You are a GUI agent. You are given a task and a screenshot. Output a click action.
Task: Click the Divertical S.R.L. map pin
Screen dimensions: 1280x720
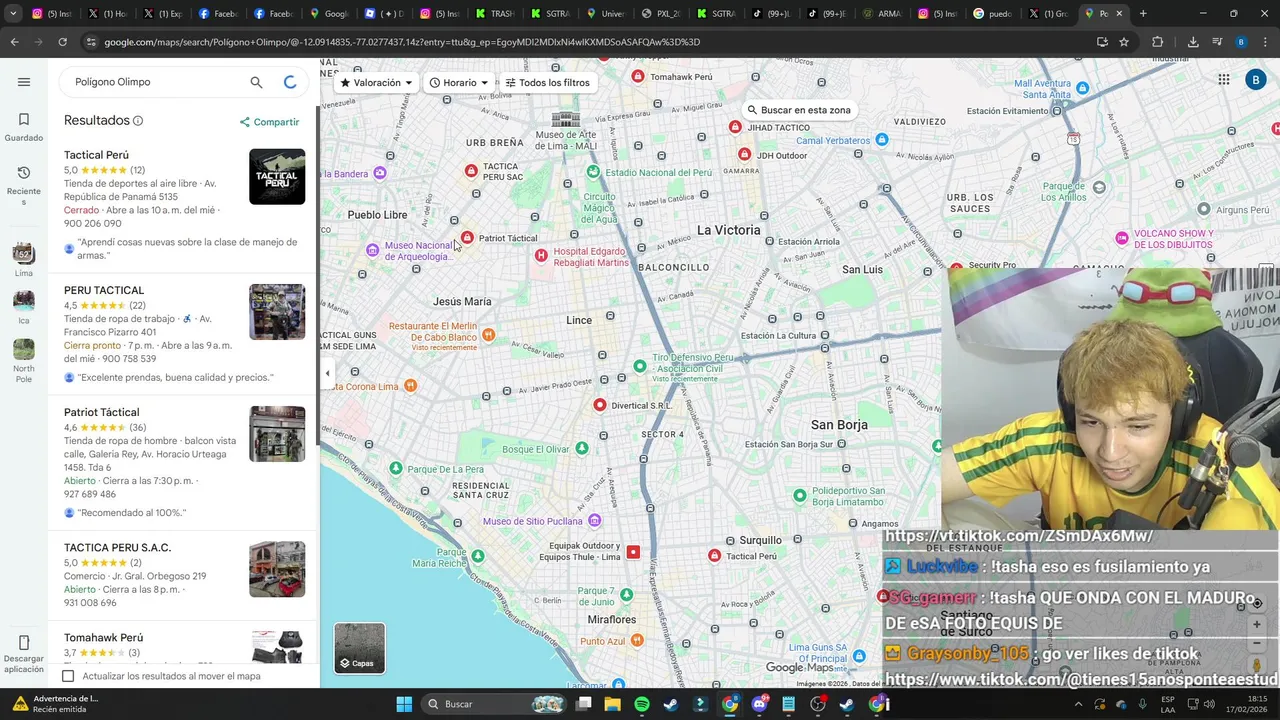[600, 405]
